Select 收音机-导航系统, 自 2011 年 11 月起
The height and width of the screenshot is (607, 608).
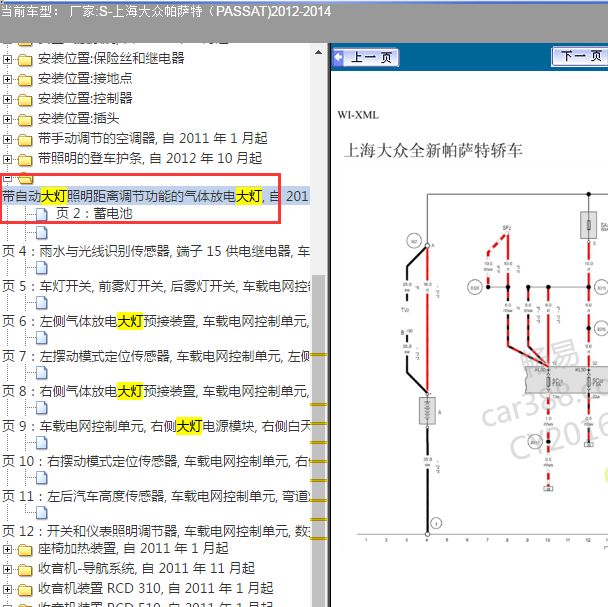(x=146, y=569)
